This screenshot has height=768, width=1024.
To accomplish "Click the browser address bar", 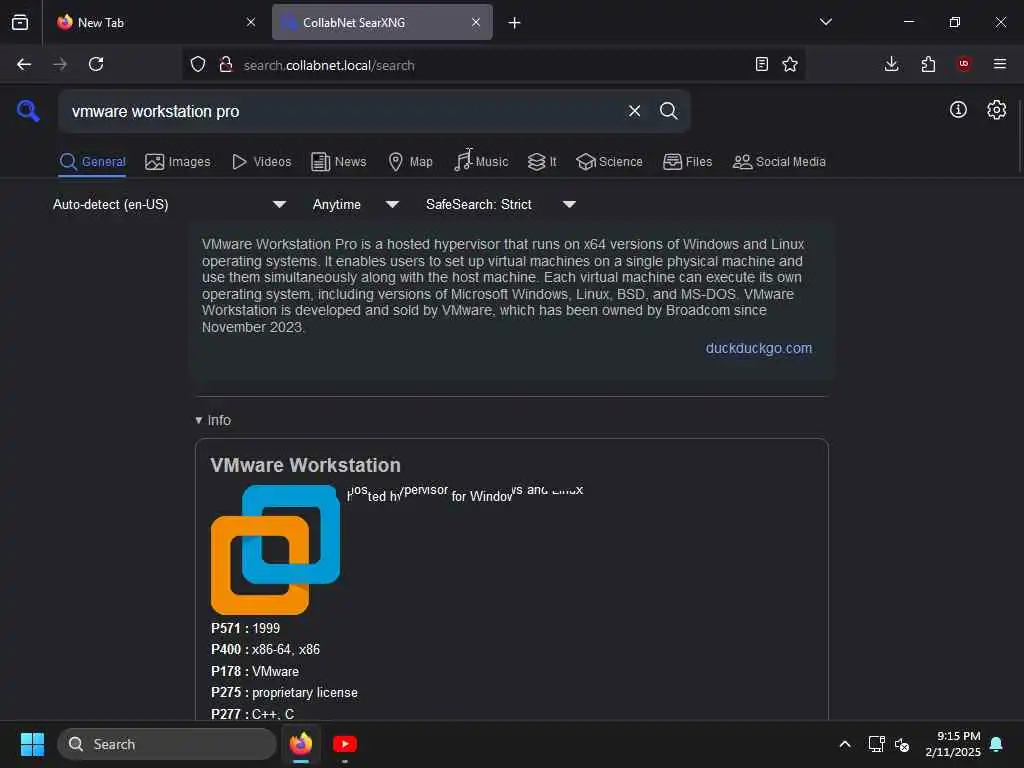I will (493, 65).
